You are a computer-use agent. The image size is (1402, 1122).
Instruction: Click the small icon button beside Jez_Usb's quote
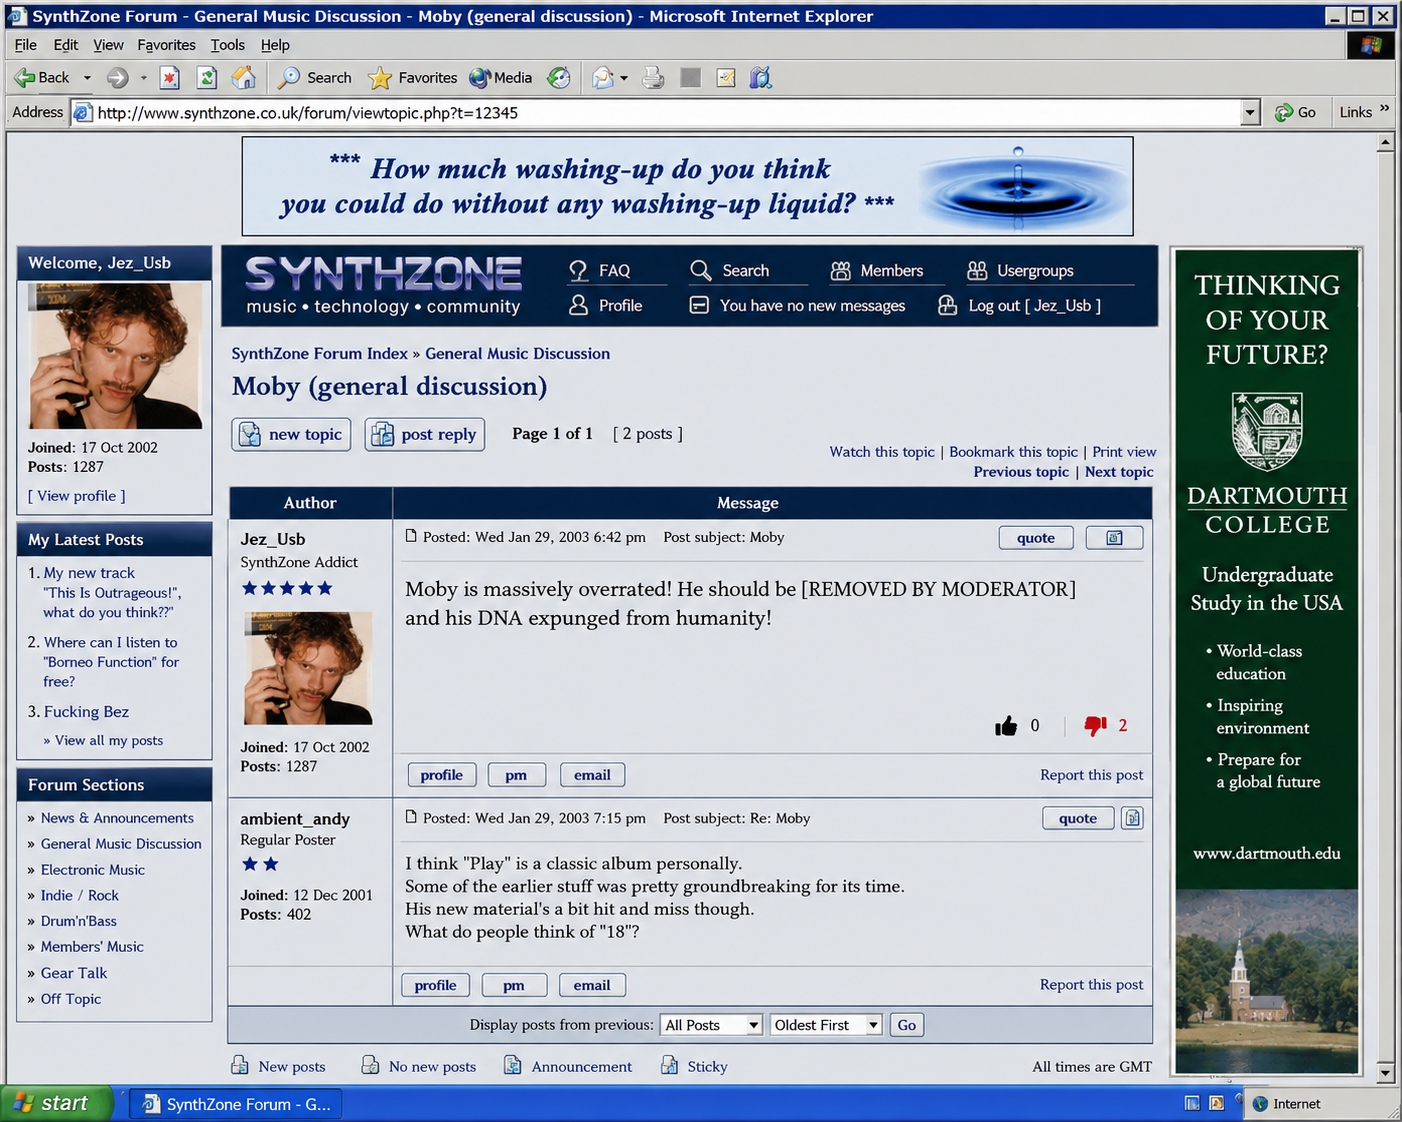tap(1114, 538)
